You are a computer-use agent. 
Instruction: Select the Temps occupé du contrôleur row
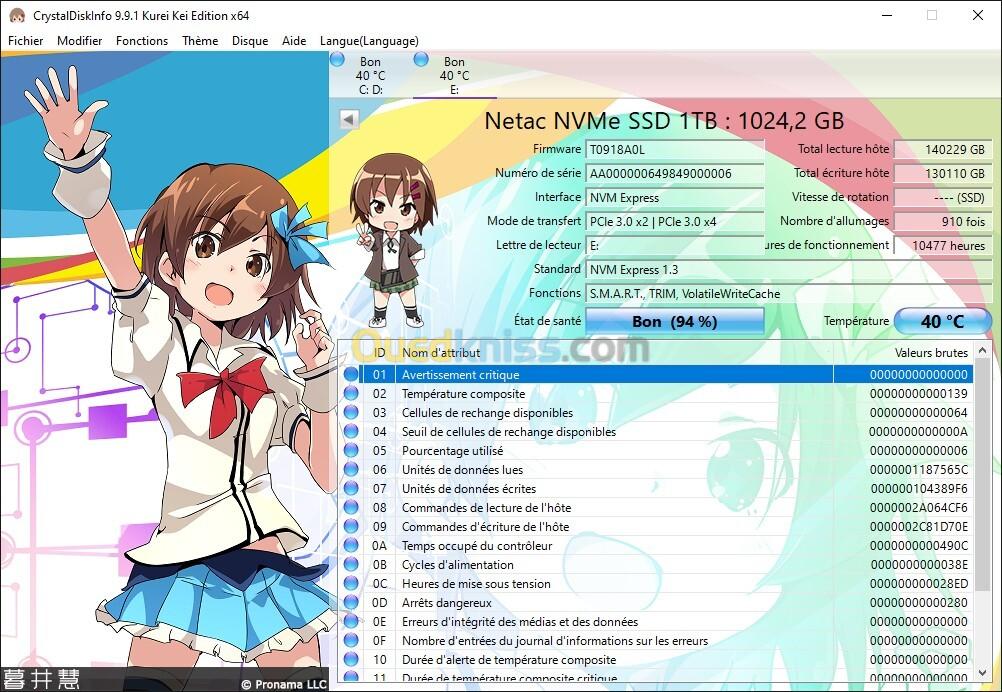click(658, 546)
